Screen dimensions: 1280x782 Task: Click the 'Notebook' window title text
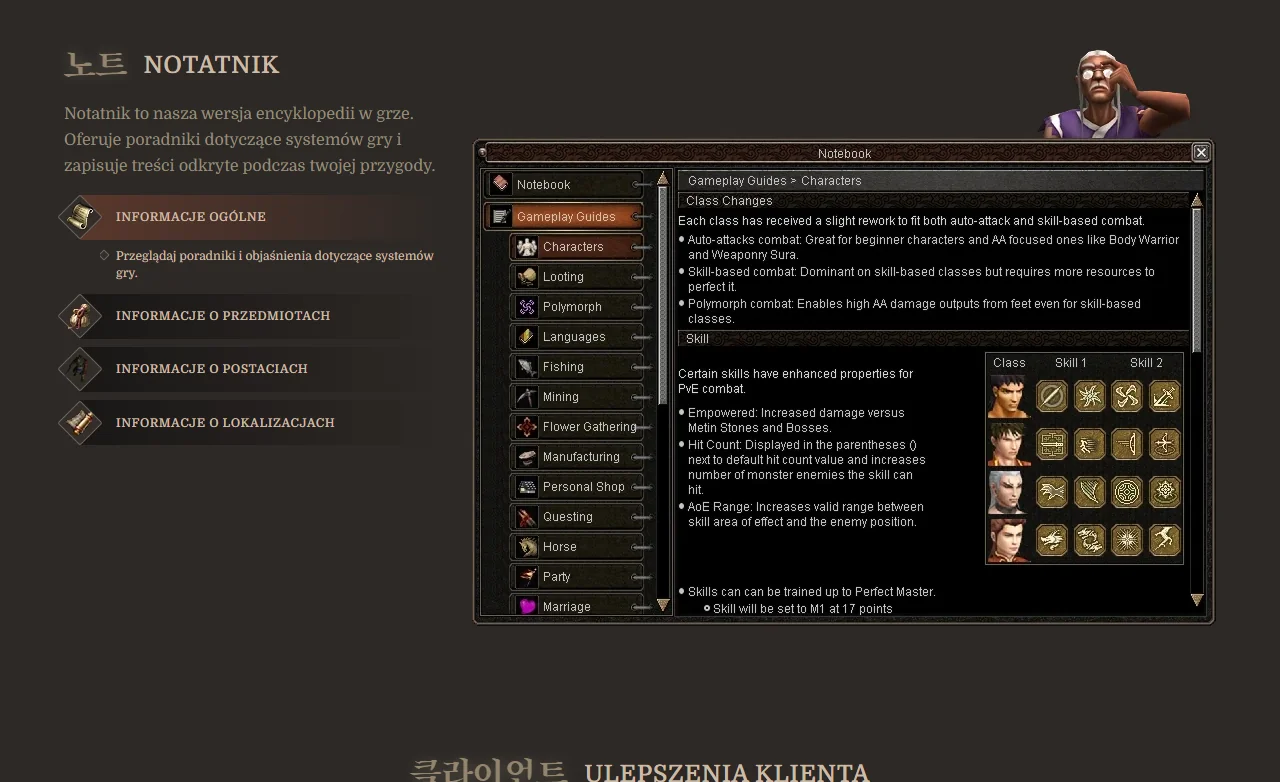(844, 154)
